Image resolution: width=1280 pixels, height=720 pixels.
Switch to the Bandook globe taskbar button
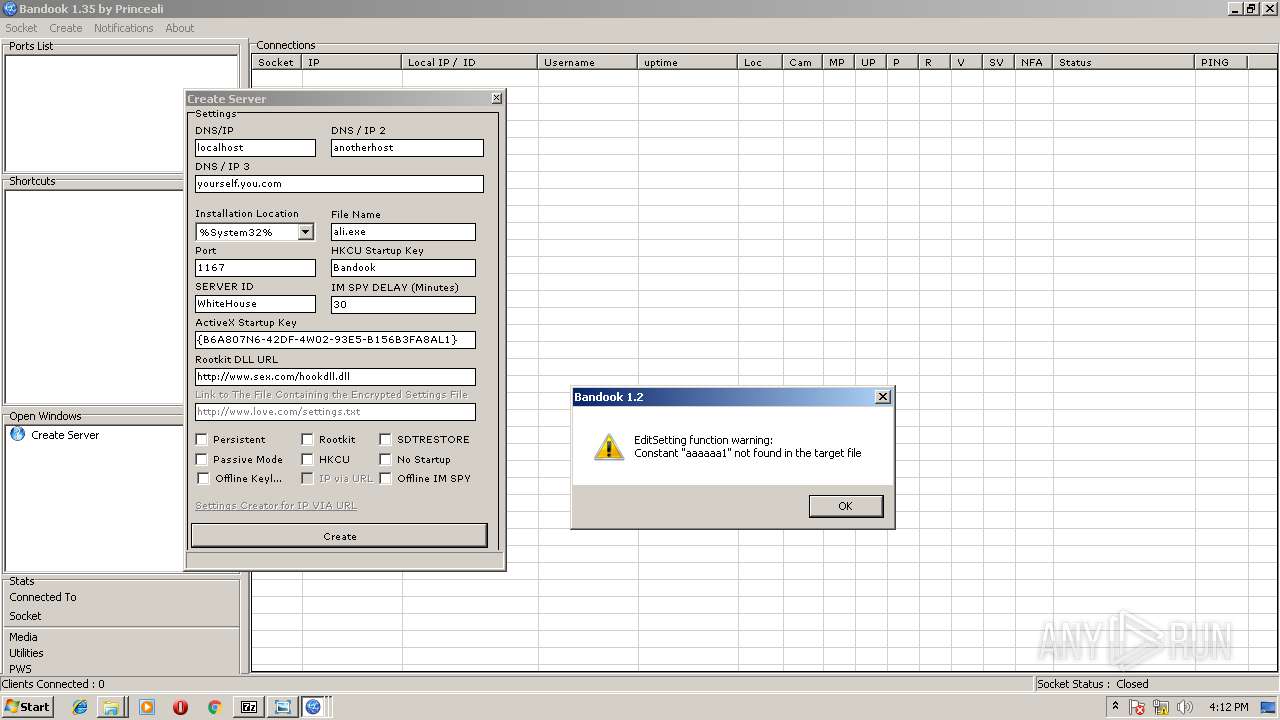[314, 707]
